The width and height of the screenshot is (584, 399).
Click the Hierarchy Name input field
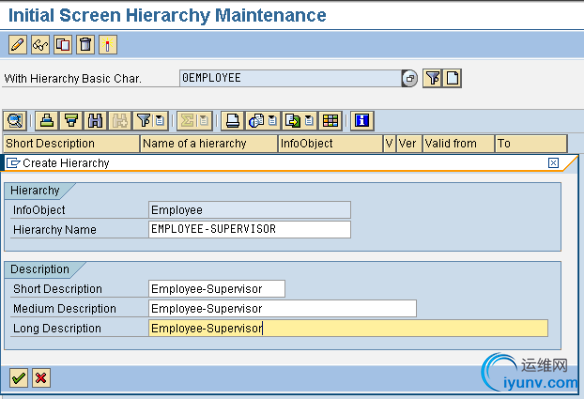[x=249, y=229]
